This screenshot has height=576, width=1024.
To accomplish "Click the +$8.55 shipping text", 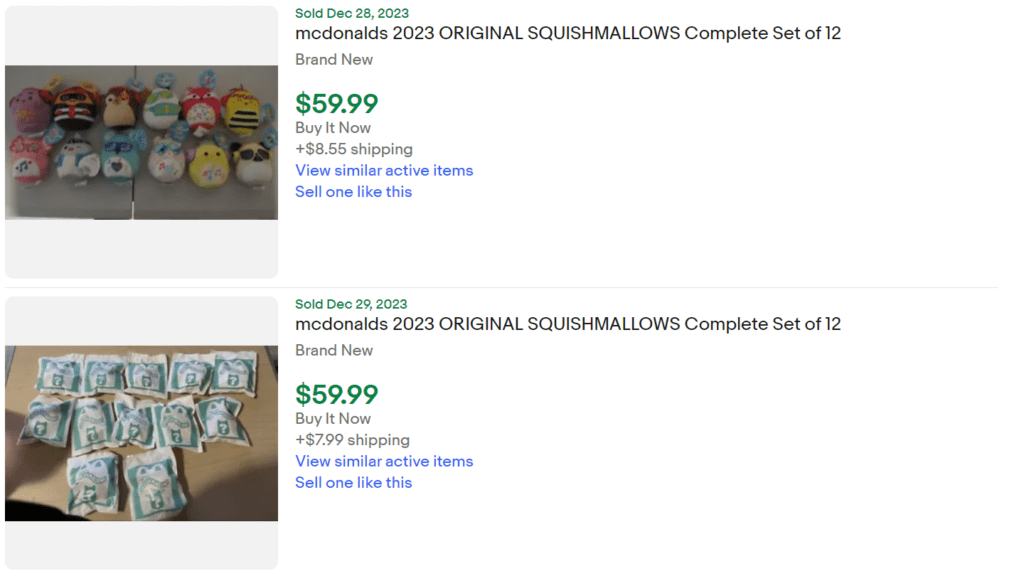I will [353, 149].
